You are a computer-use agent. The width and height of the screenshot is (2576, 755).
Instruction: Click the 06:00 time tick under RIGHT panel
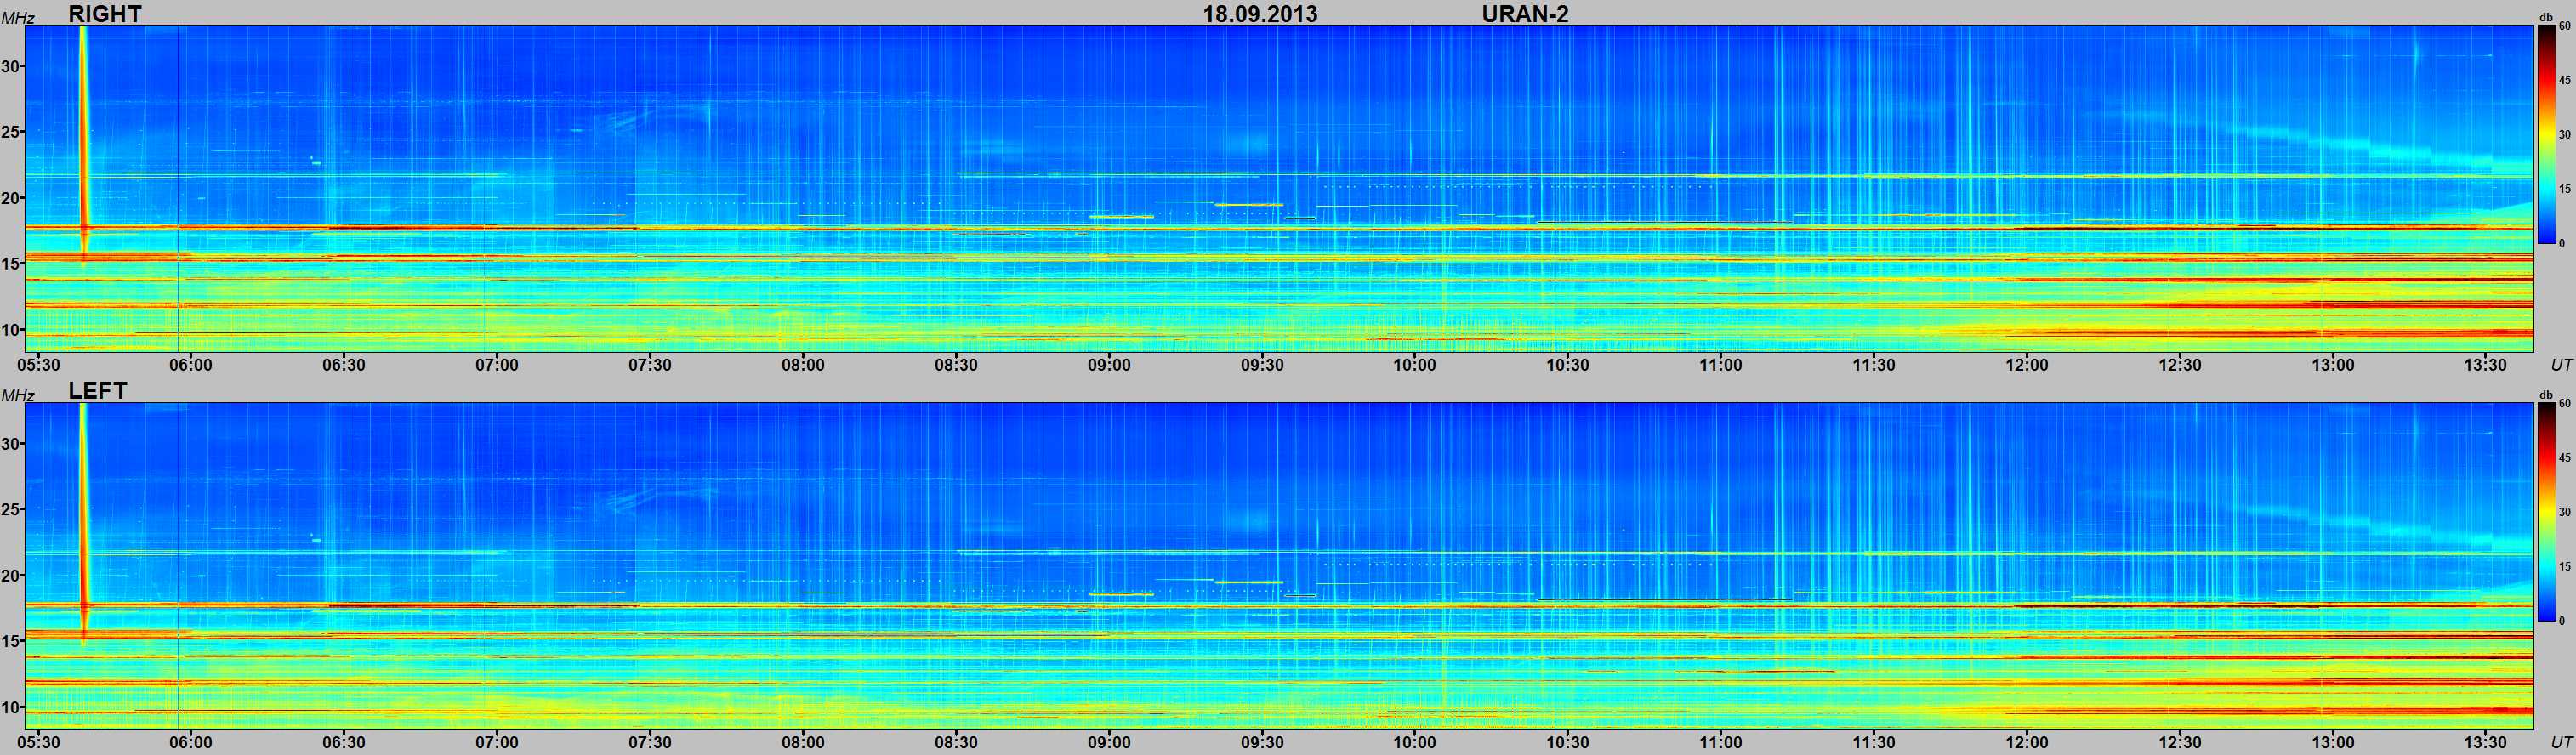[190, 365]
